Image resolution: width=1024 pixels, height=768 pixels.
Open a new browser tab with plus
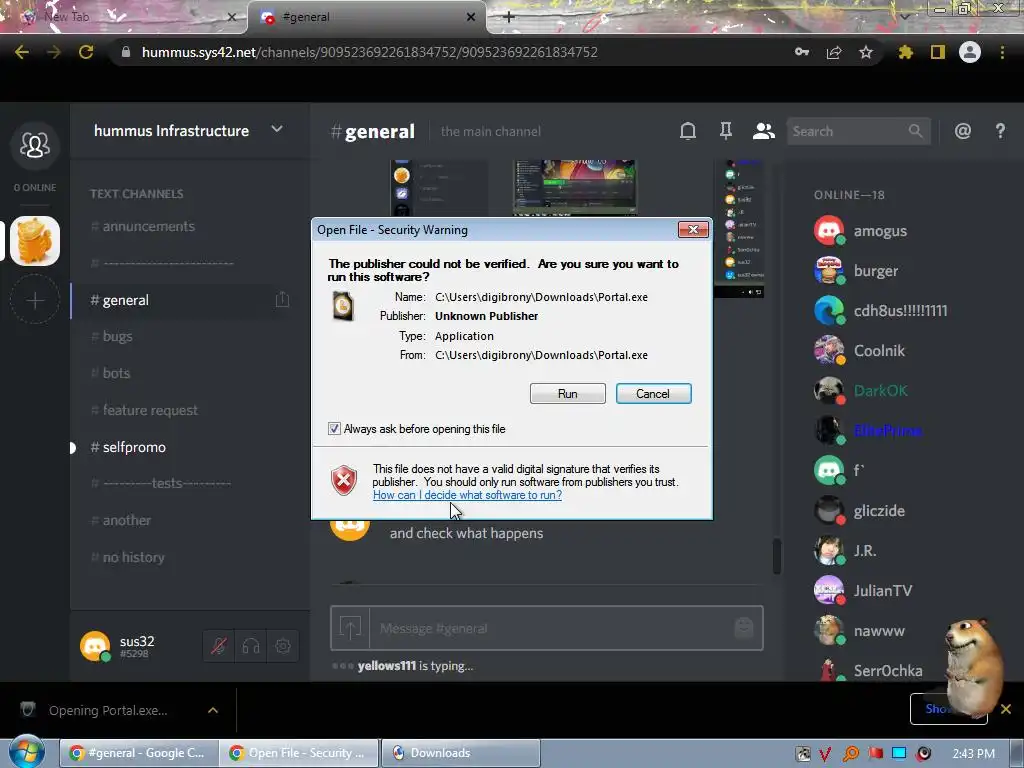509,17
